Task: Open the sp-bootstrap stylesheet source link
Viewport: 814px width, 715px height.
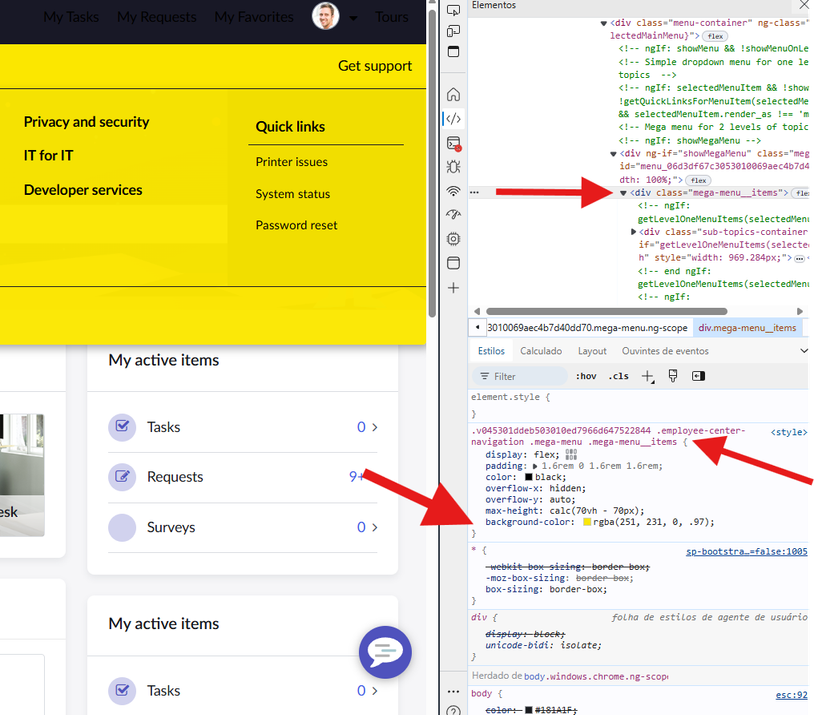Action: coord(747,551)
